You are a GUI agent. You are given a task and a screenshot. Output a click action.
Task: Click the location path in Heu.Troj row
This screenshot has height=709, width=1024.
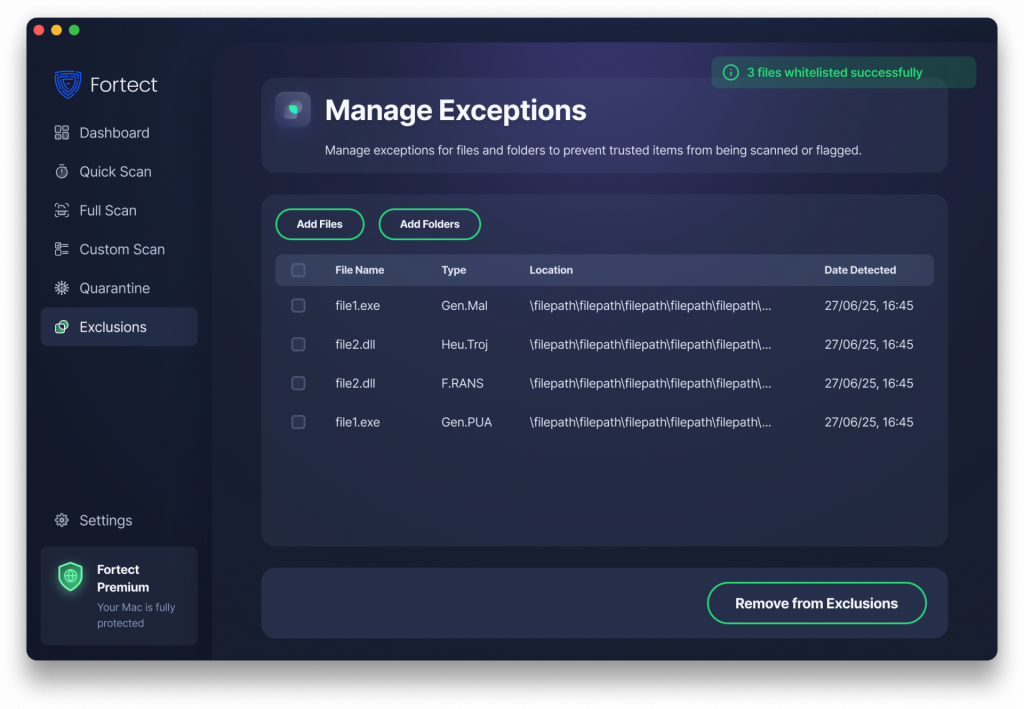[x=650, y=344]
